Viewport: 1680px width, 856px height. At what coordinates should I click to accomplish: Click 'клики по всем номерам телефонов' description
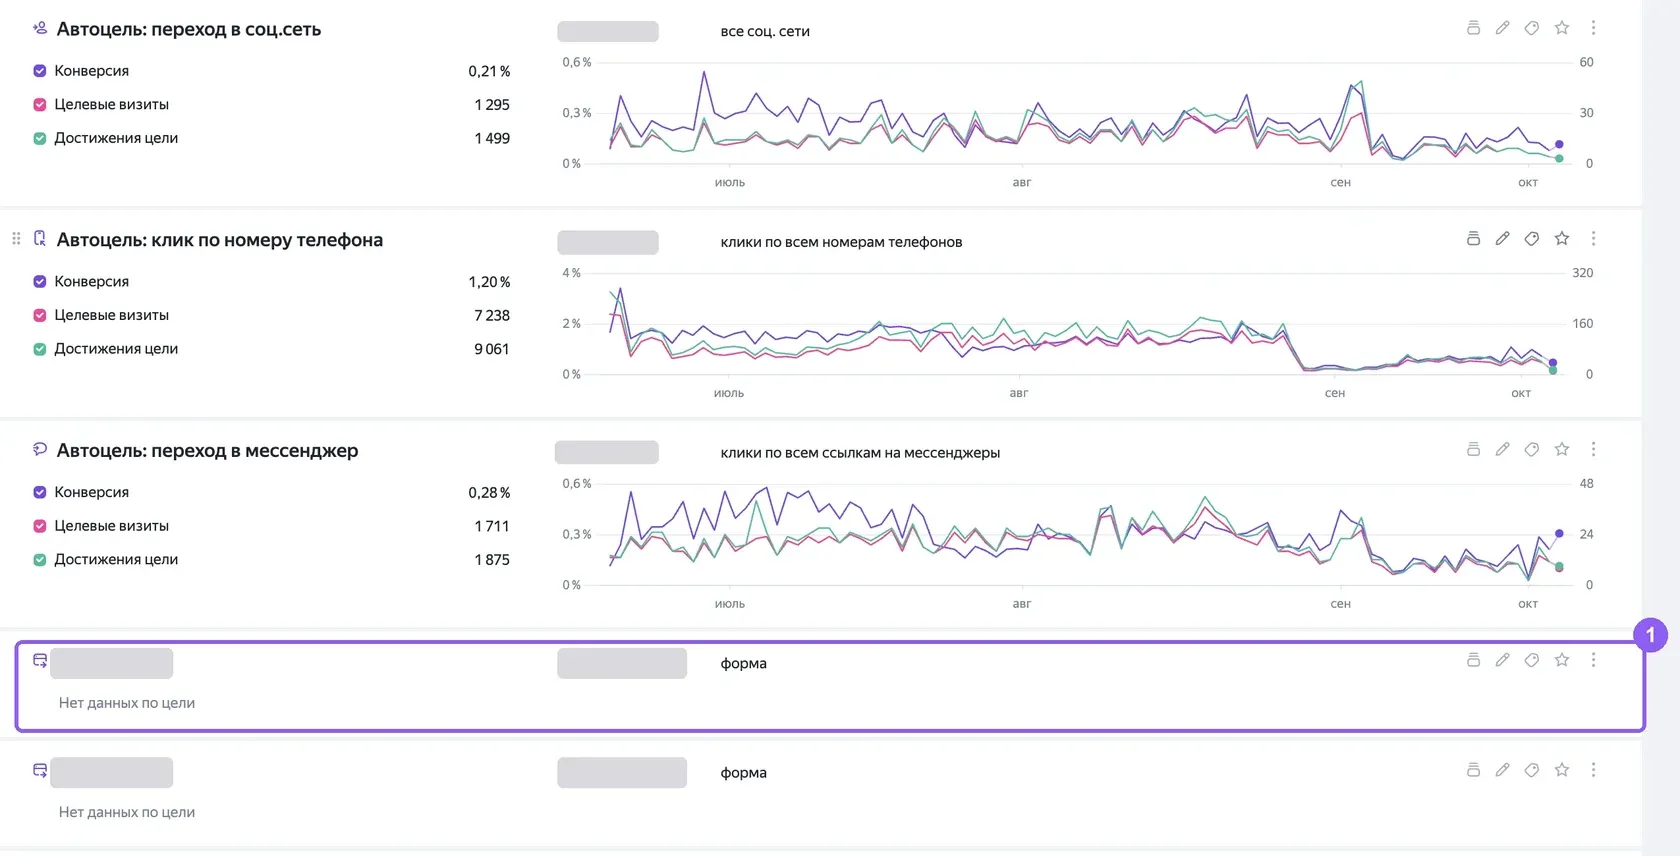841,242
